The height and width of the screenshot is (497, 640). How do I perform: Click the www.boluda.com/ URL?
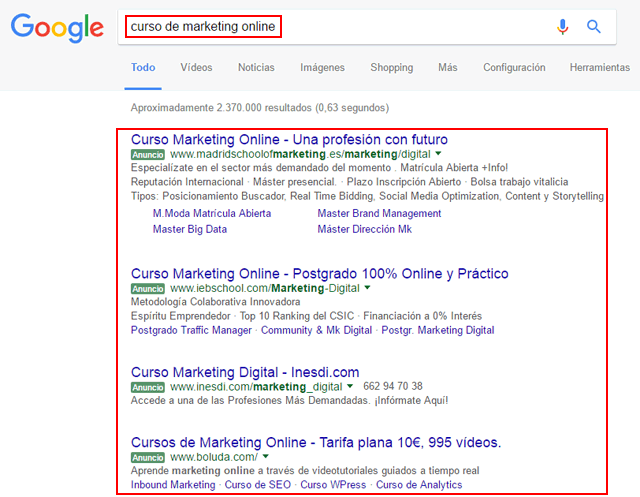pos(214,457)
